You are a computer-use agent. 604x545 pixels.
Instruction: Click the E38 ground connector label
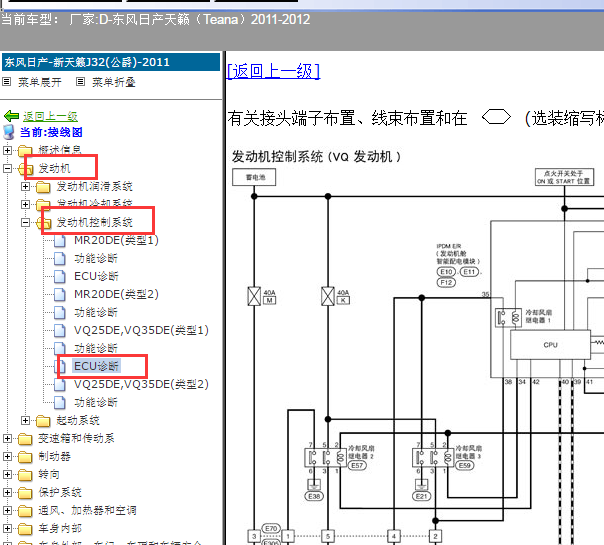(x=314, y=496)
